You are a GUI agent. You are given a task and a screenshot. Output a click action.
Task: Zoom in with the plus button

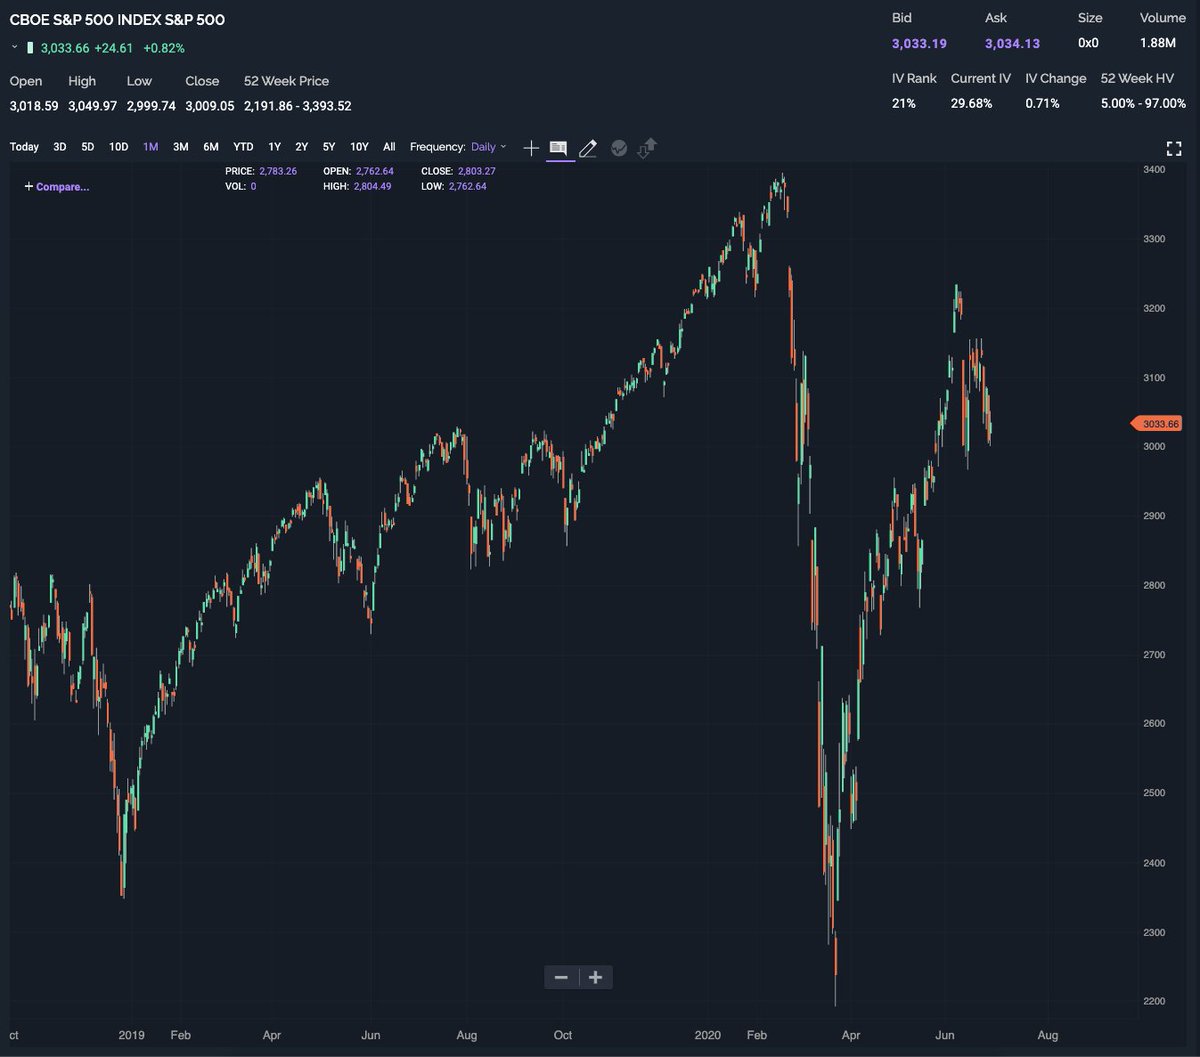click(595, 977)
